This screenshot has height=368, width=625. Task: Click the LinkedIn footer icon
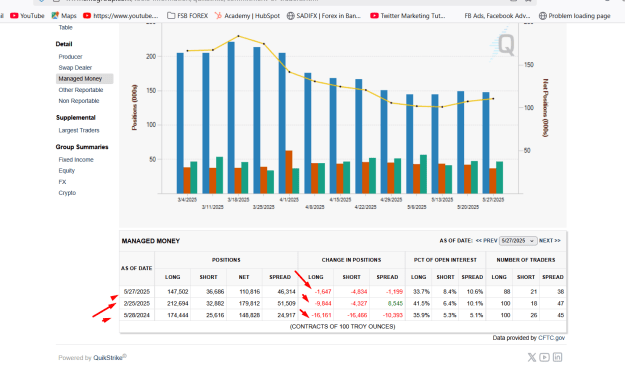coord(557,357)
